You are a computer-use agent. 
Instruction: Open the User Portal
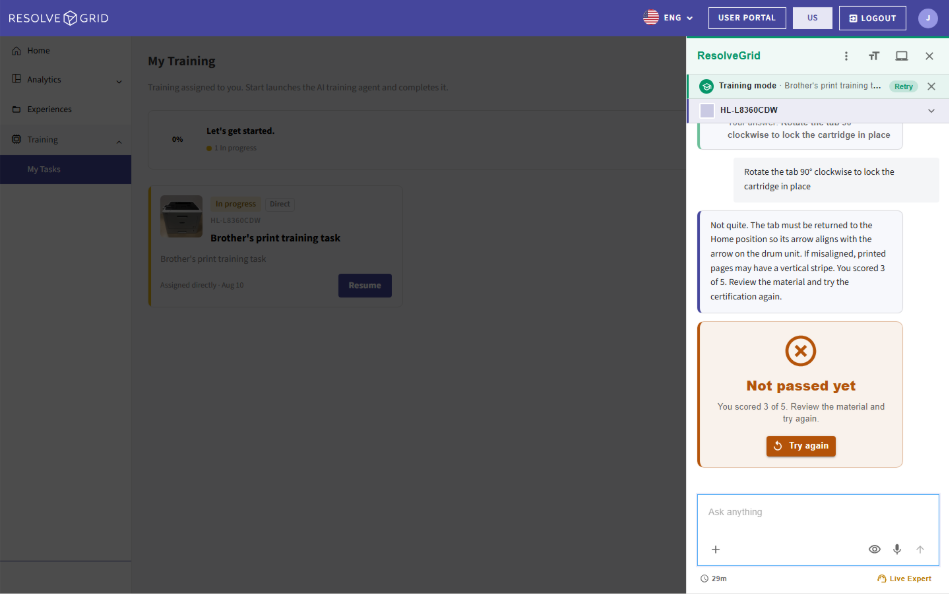[747, 18]
